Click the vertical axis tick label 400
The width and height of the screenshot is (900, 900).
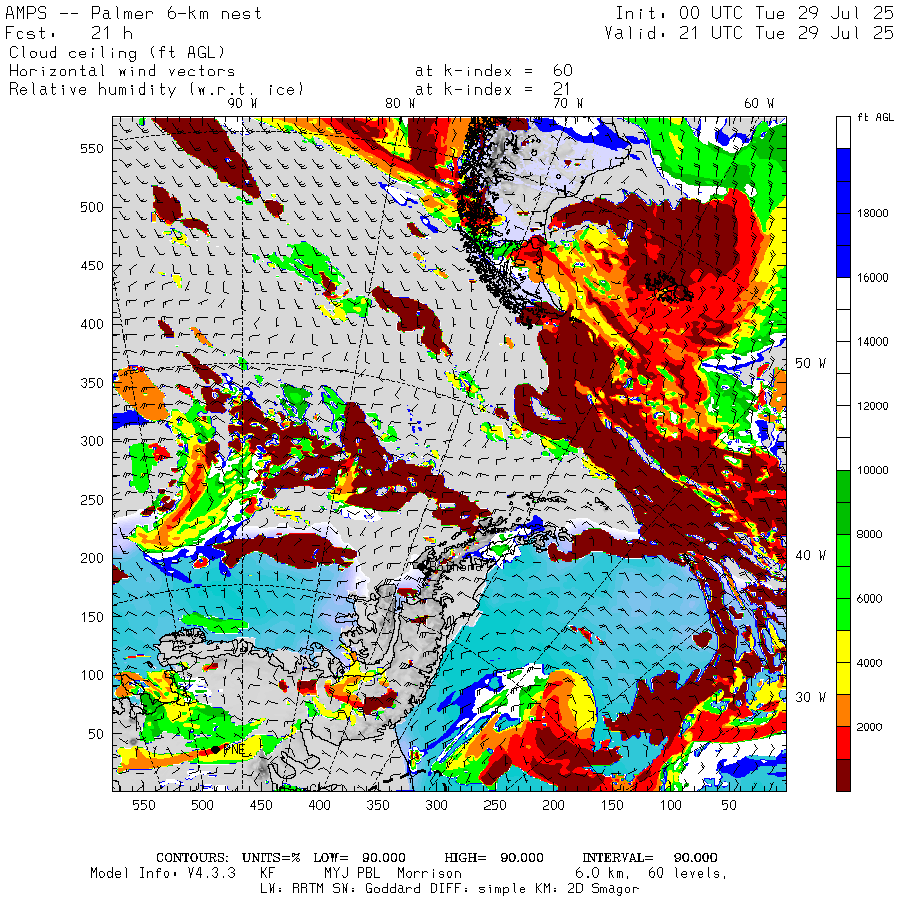(92, 324)
